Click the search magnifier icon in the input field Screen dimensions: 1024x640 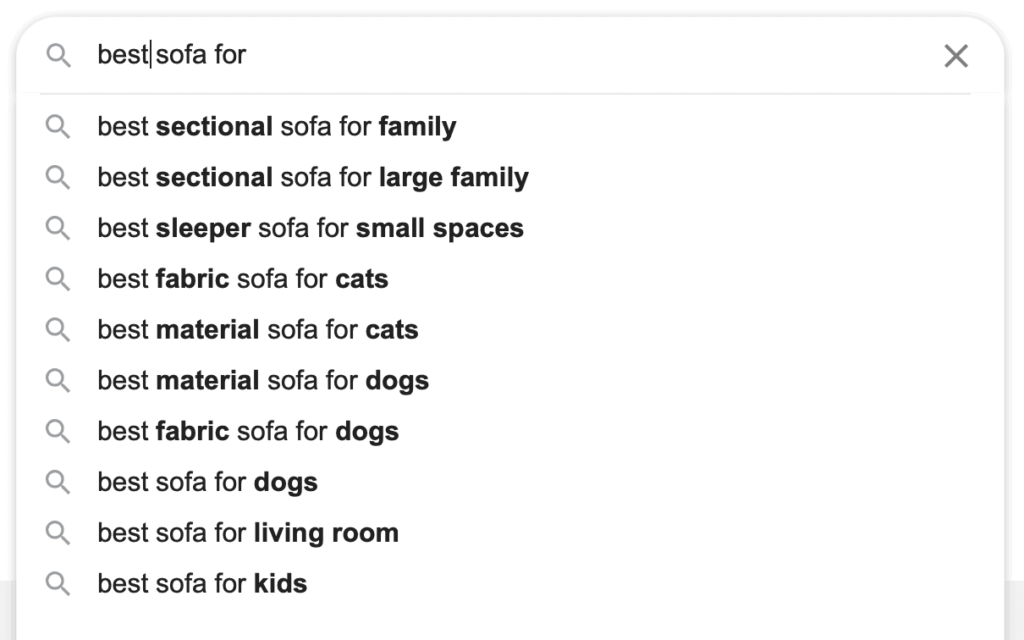pyautogui.click(x=58, y=56)
